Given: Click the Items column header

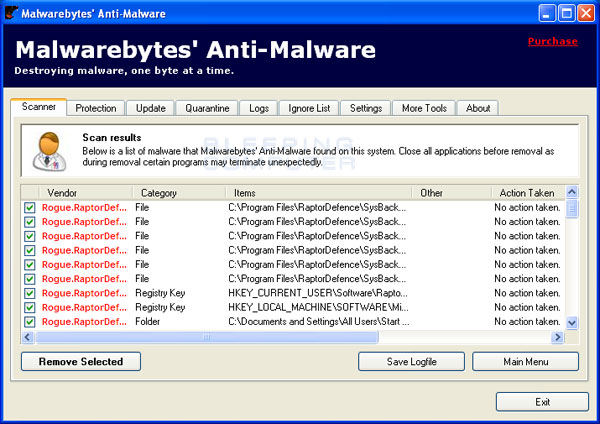Looking at the screenshot, I should tap(318, 193).
